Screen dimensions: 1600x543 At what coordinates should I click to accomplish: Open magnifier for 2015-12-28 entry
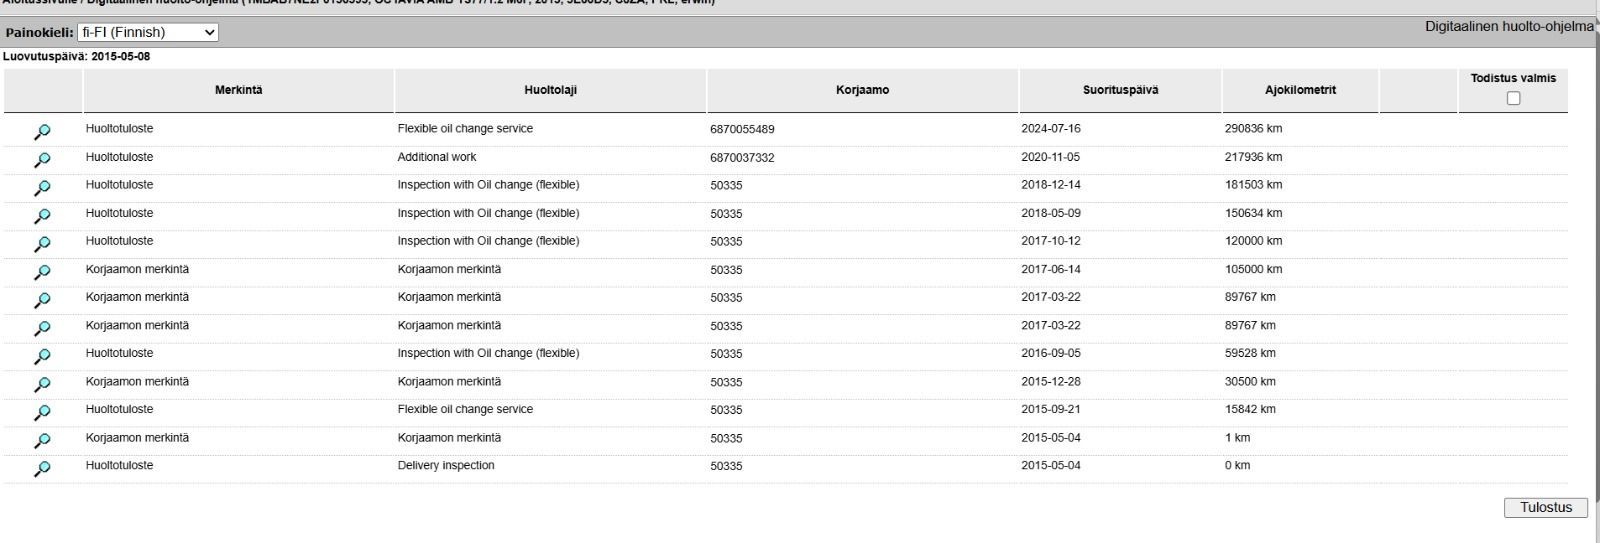42,384
